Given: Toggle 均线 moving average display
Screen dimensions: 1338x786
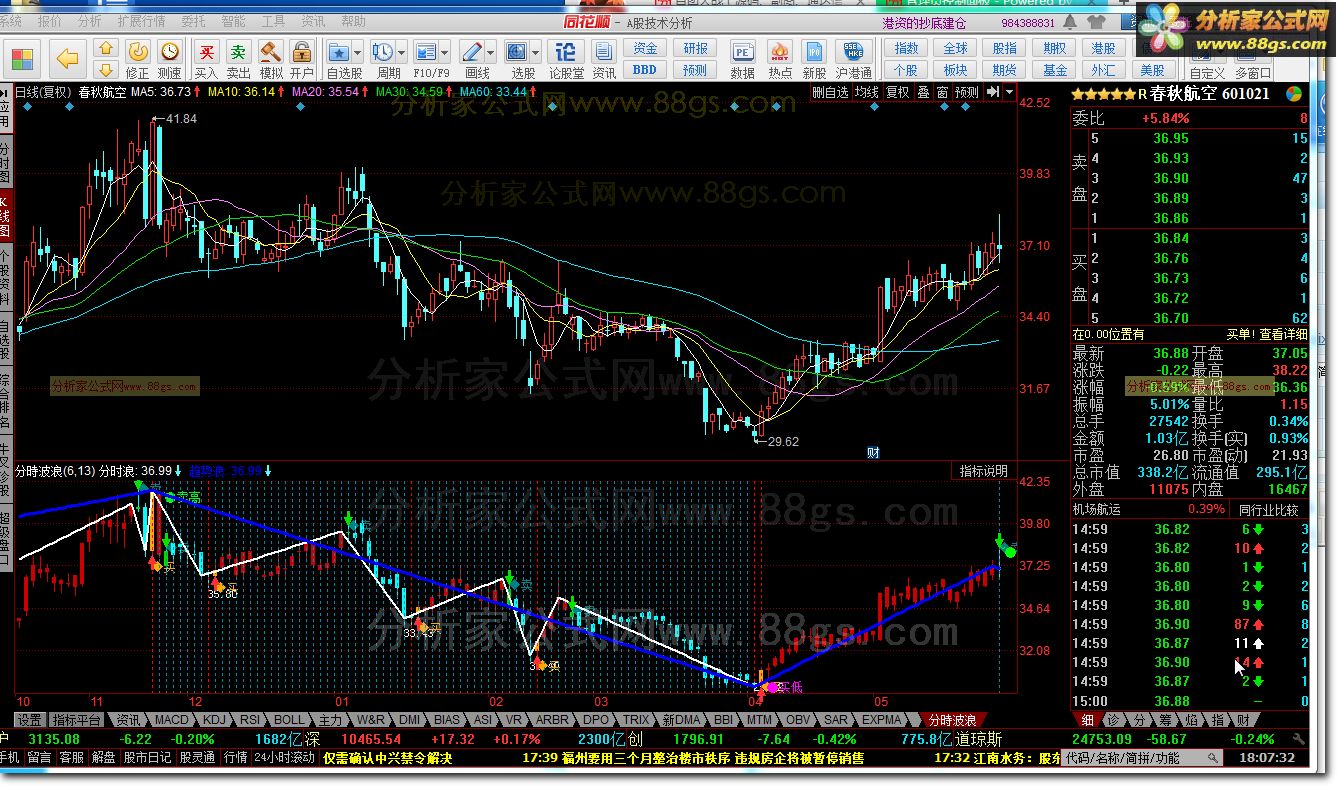Looking at the screenshot, I should tap(866, 92).
